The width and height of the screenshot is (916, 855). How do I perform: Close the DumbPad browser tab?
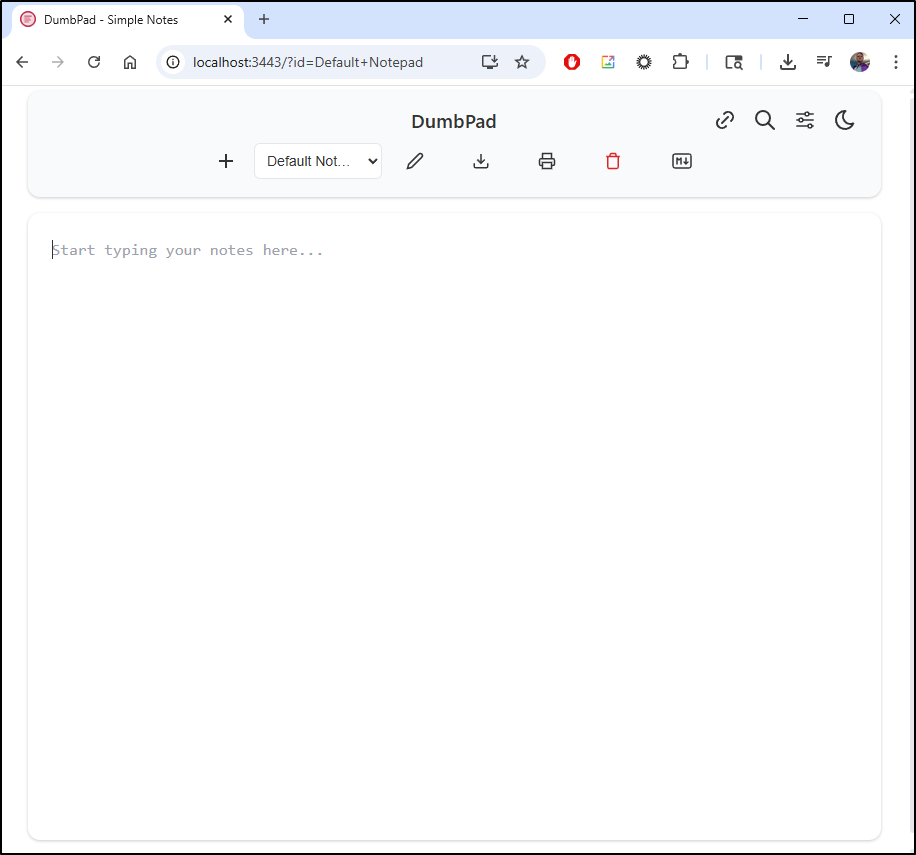(228, 19)
